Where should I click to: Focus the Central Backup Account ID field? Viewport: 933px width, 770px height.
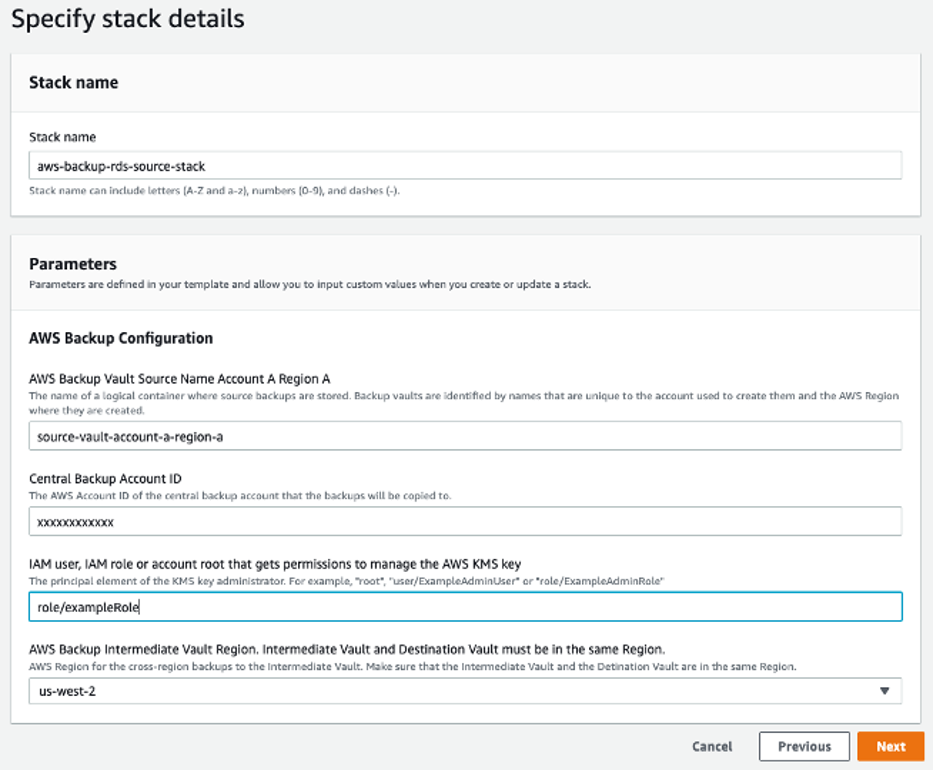[x=465, y=521]
